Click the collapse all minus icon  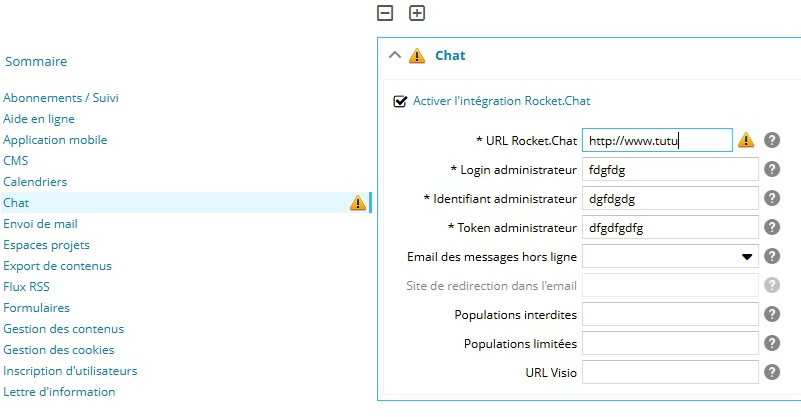pyautogui.click(x=385, y=13)
